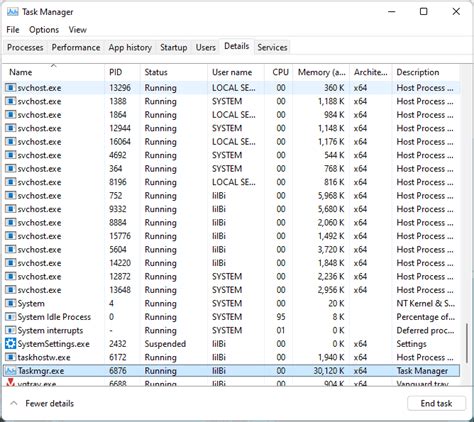Click memory value 30,120 K
This screenshot has width=474, height=422.
[x=329, y=371]
